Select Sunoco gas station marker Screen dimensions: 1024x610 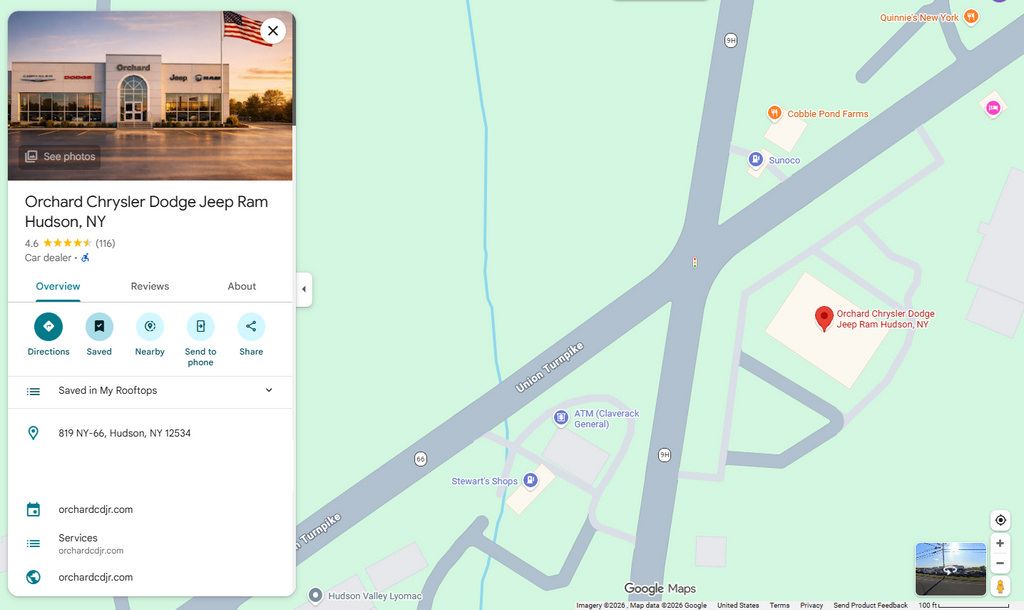pos(756,159)
